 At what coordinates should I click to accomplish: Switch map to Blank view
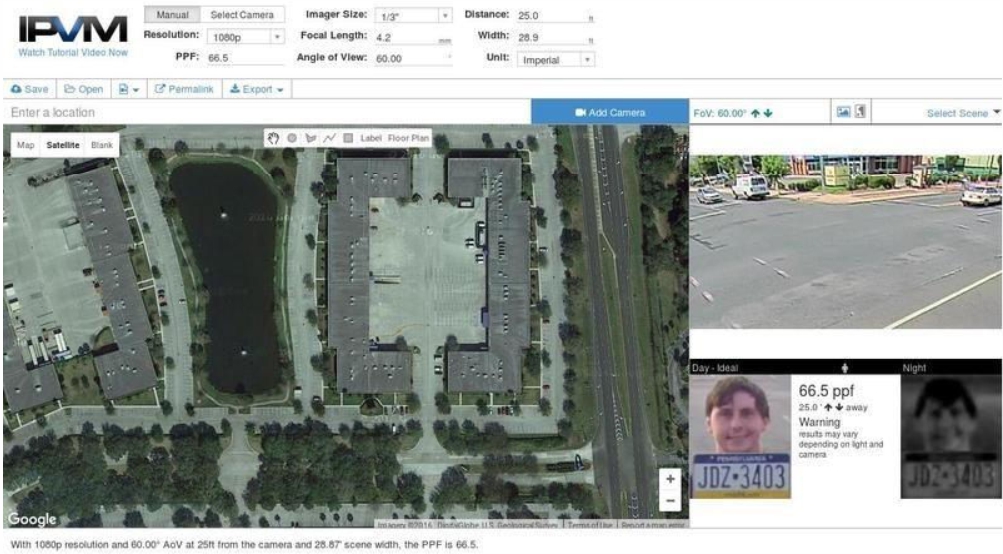click(102, 146)
